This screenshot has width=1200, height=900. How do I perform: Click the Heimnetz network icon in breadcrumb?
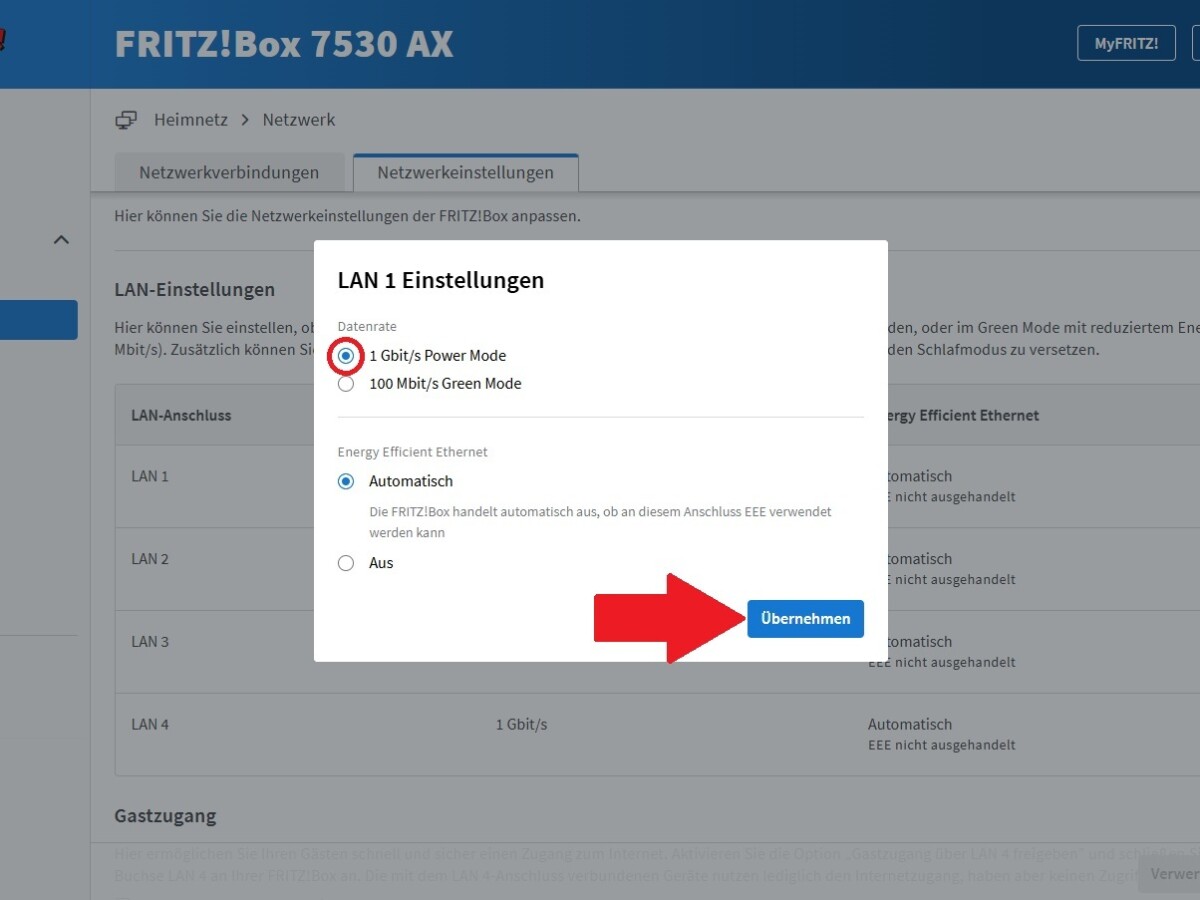click(x=126, y=120)
